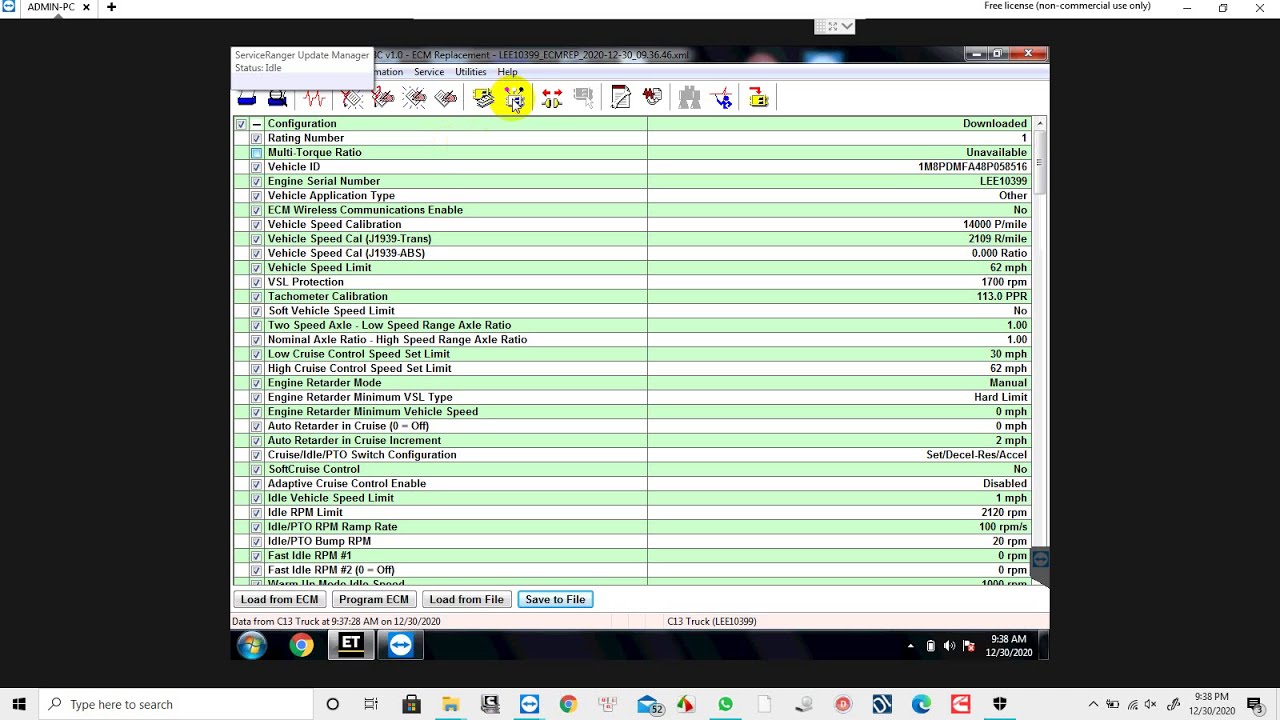Uncheck the Vehicle ID checkbox
The image size is (1280, 720).
pyautogui.click(x=256, y=168)
